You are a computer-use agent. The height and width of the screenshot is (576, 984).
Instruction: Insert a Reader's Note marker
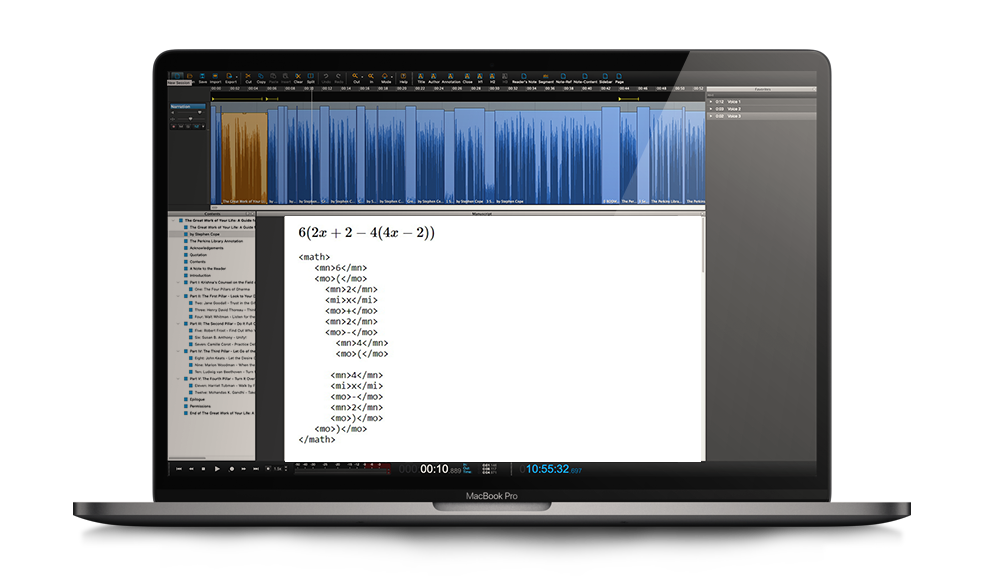click(525, 75)
